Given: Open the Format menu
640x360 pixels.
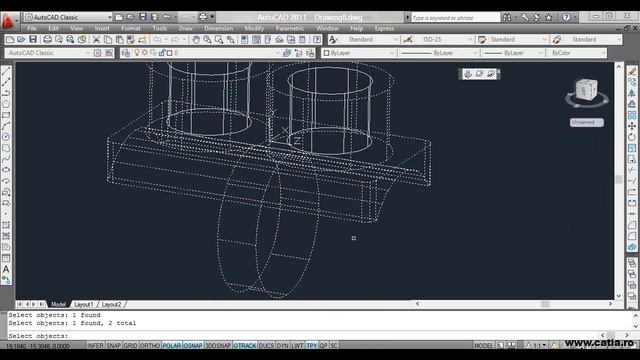Looking at the screenshot, I should 131,29.
